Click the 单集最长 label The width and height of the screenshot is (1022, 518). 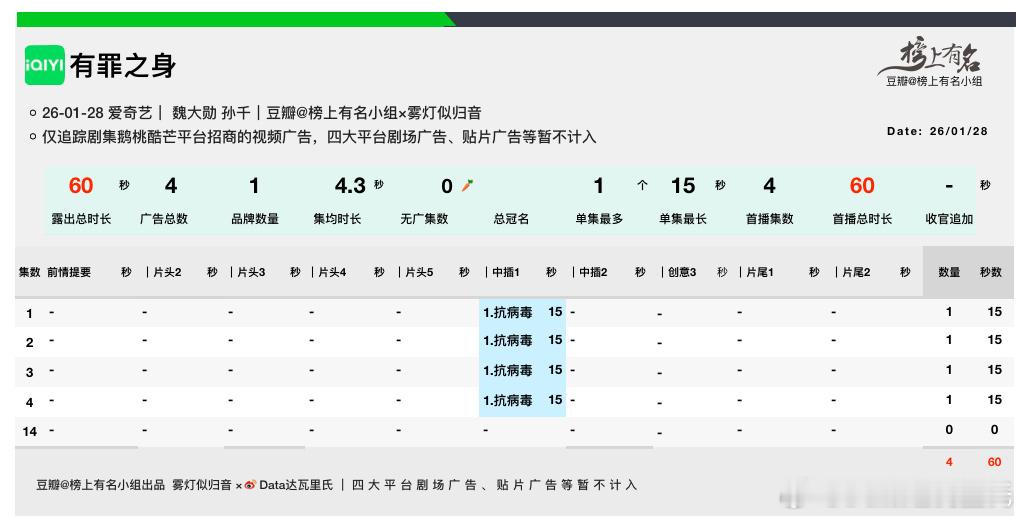(682, 219)
